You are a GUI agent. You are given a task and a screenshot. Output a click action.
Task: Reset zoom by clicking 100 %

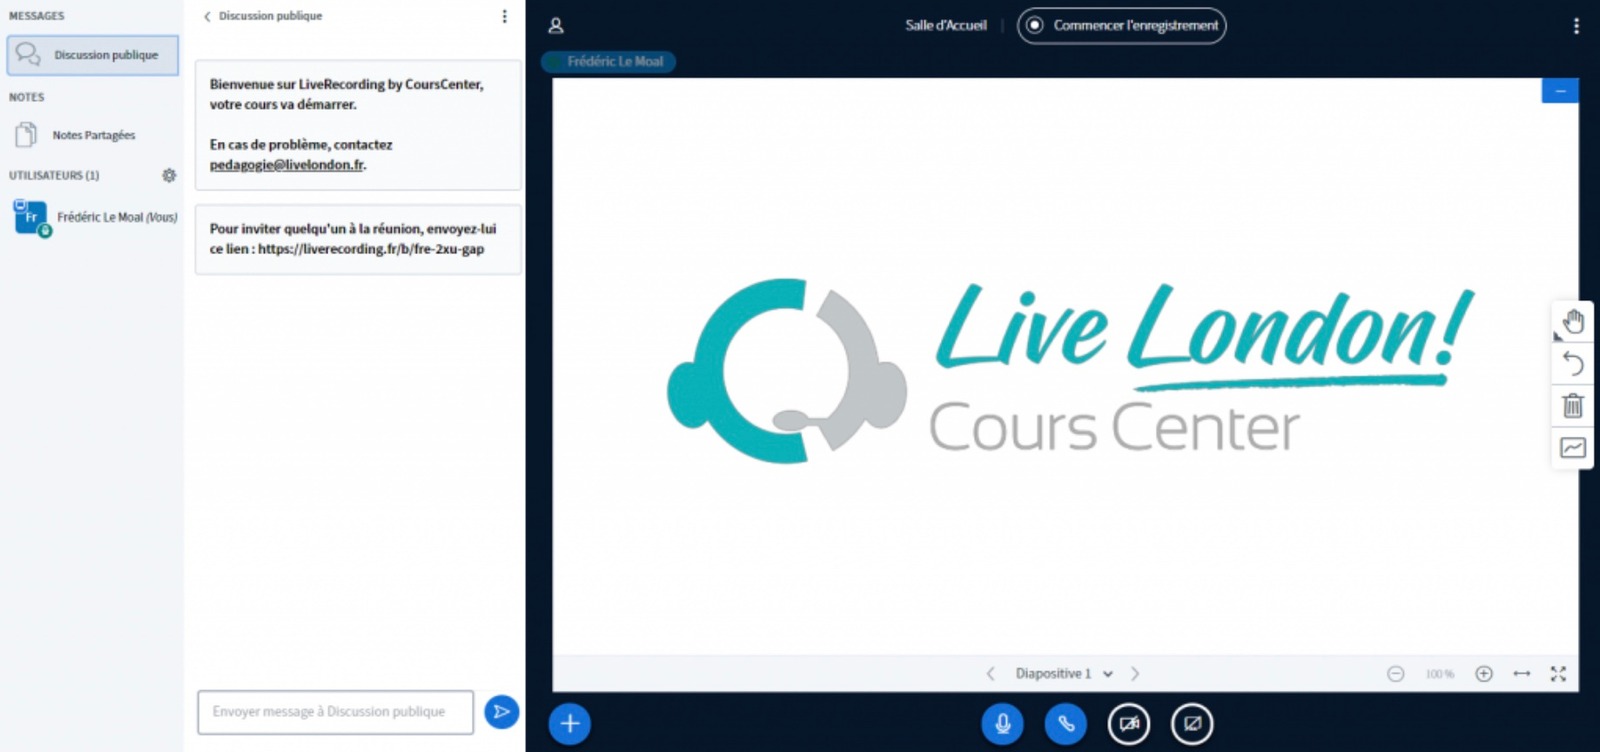click(x=1440, y=674)
